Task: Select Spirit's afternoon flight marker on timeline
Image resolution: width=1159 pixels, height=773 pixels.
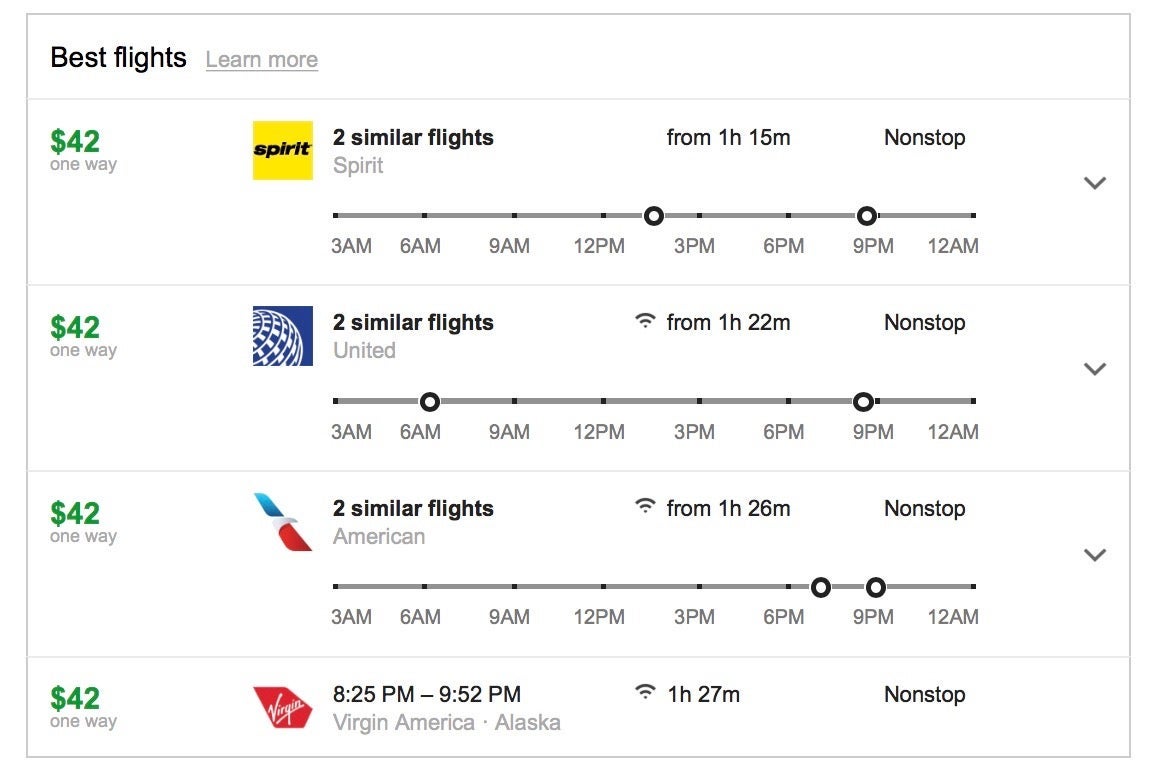Action: tap(653, 215)
